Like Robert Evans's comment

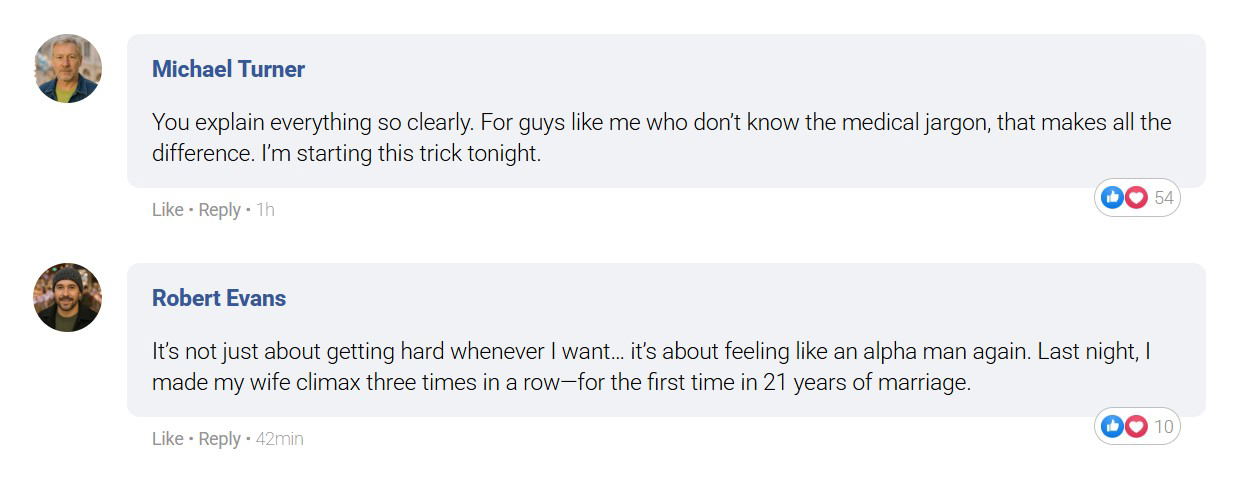coord(167,439)
